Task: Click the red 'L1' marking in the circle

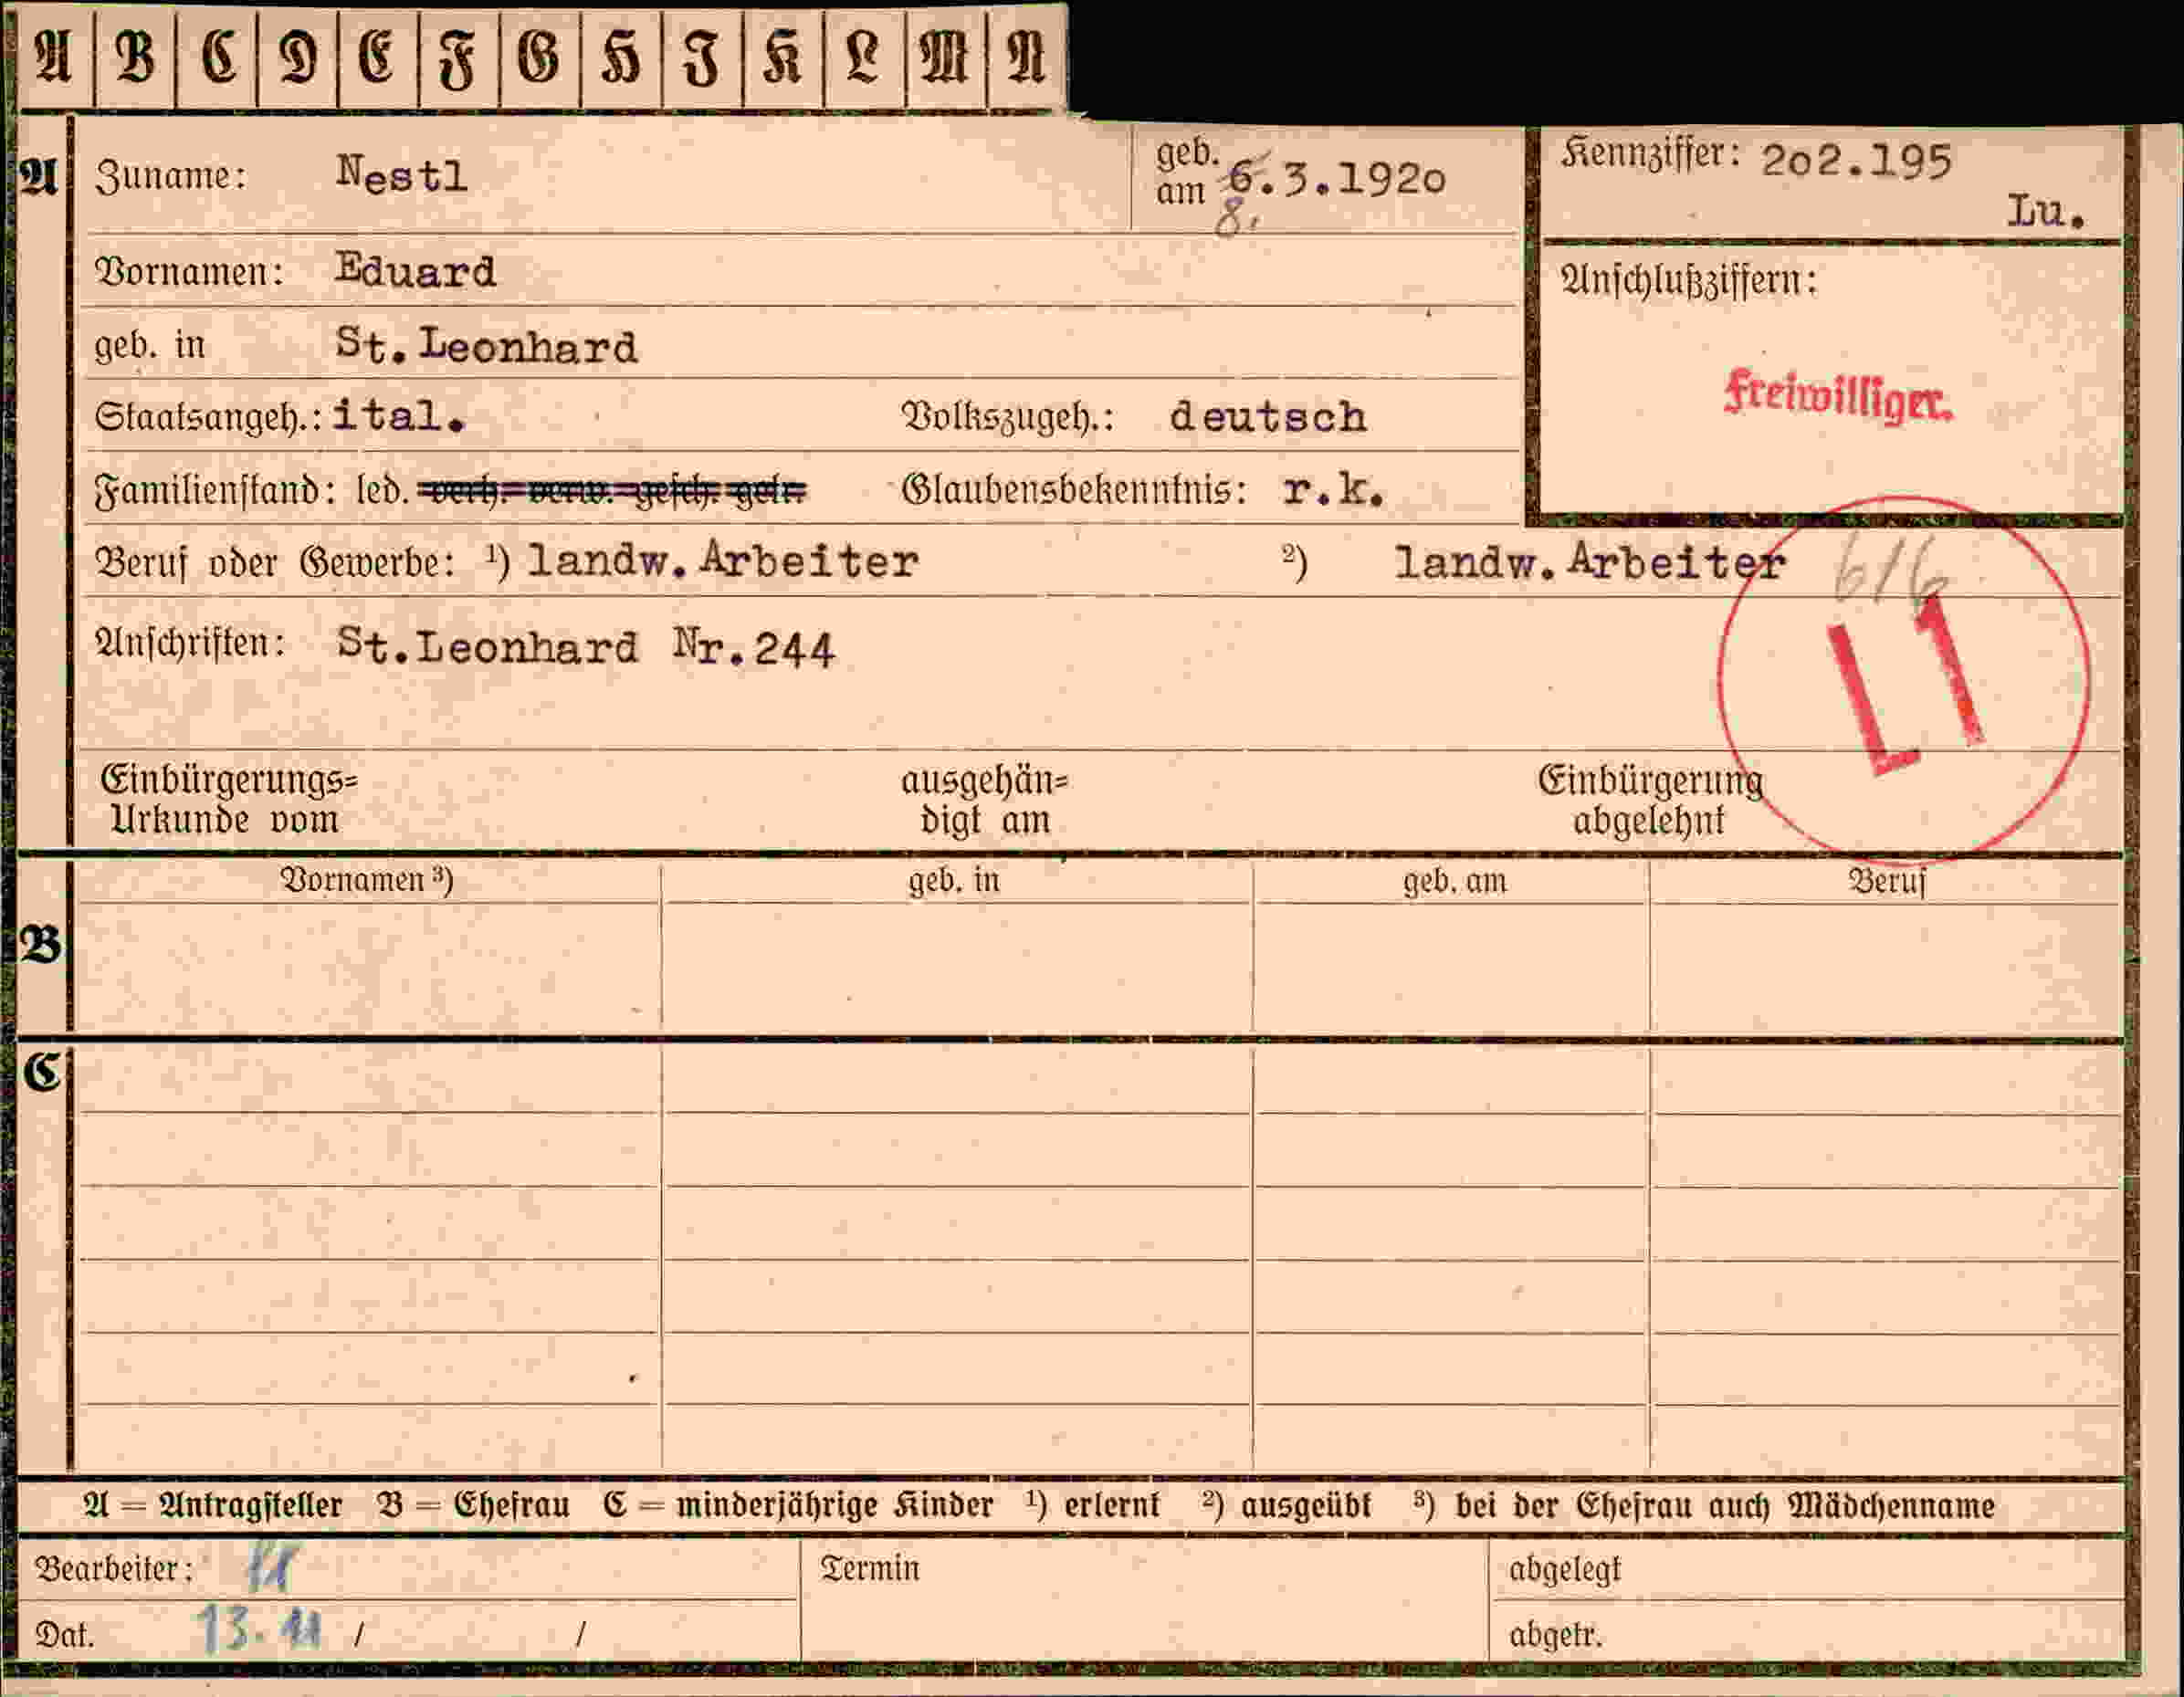Action: pyautogui.click(x=1906, y=685)
